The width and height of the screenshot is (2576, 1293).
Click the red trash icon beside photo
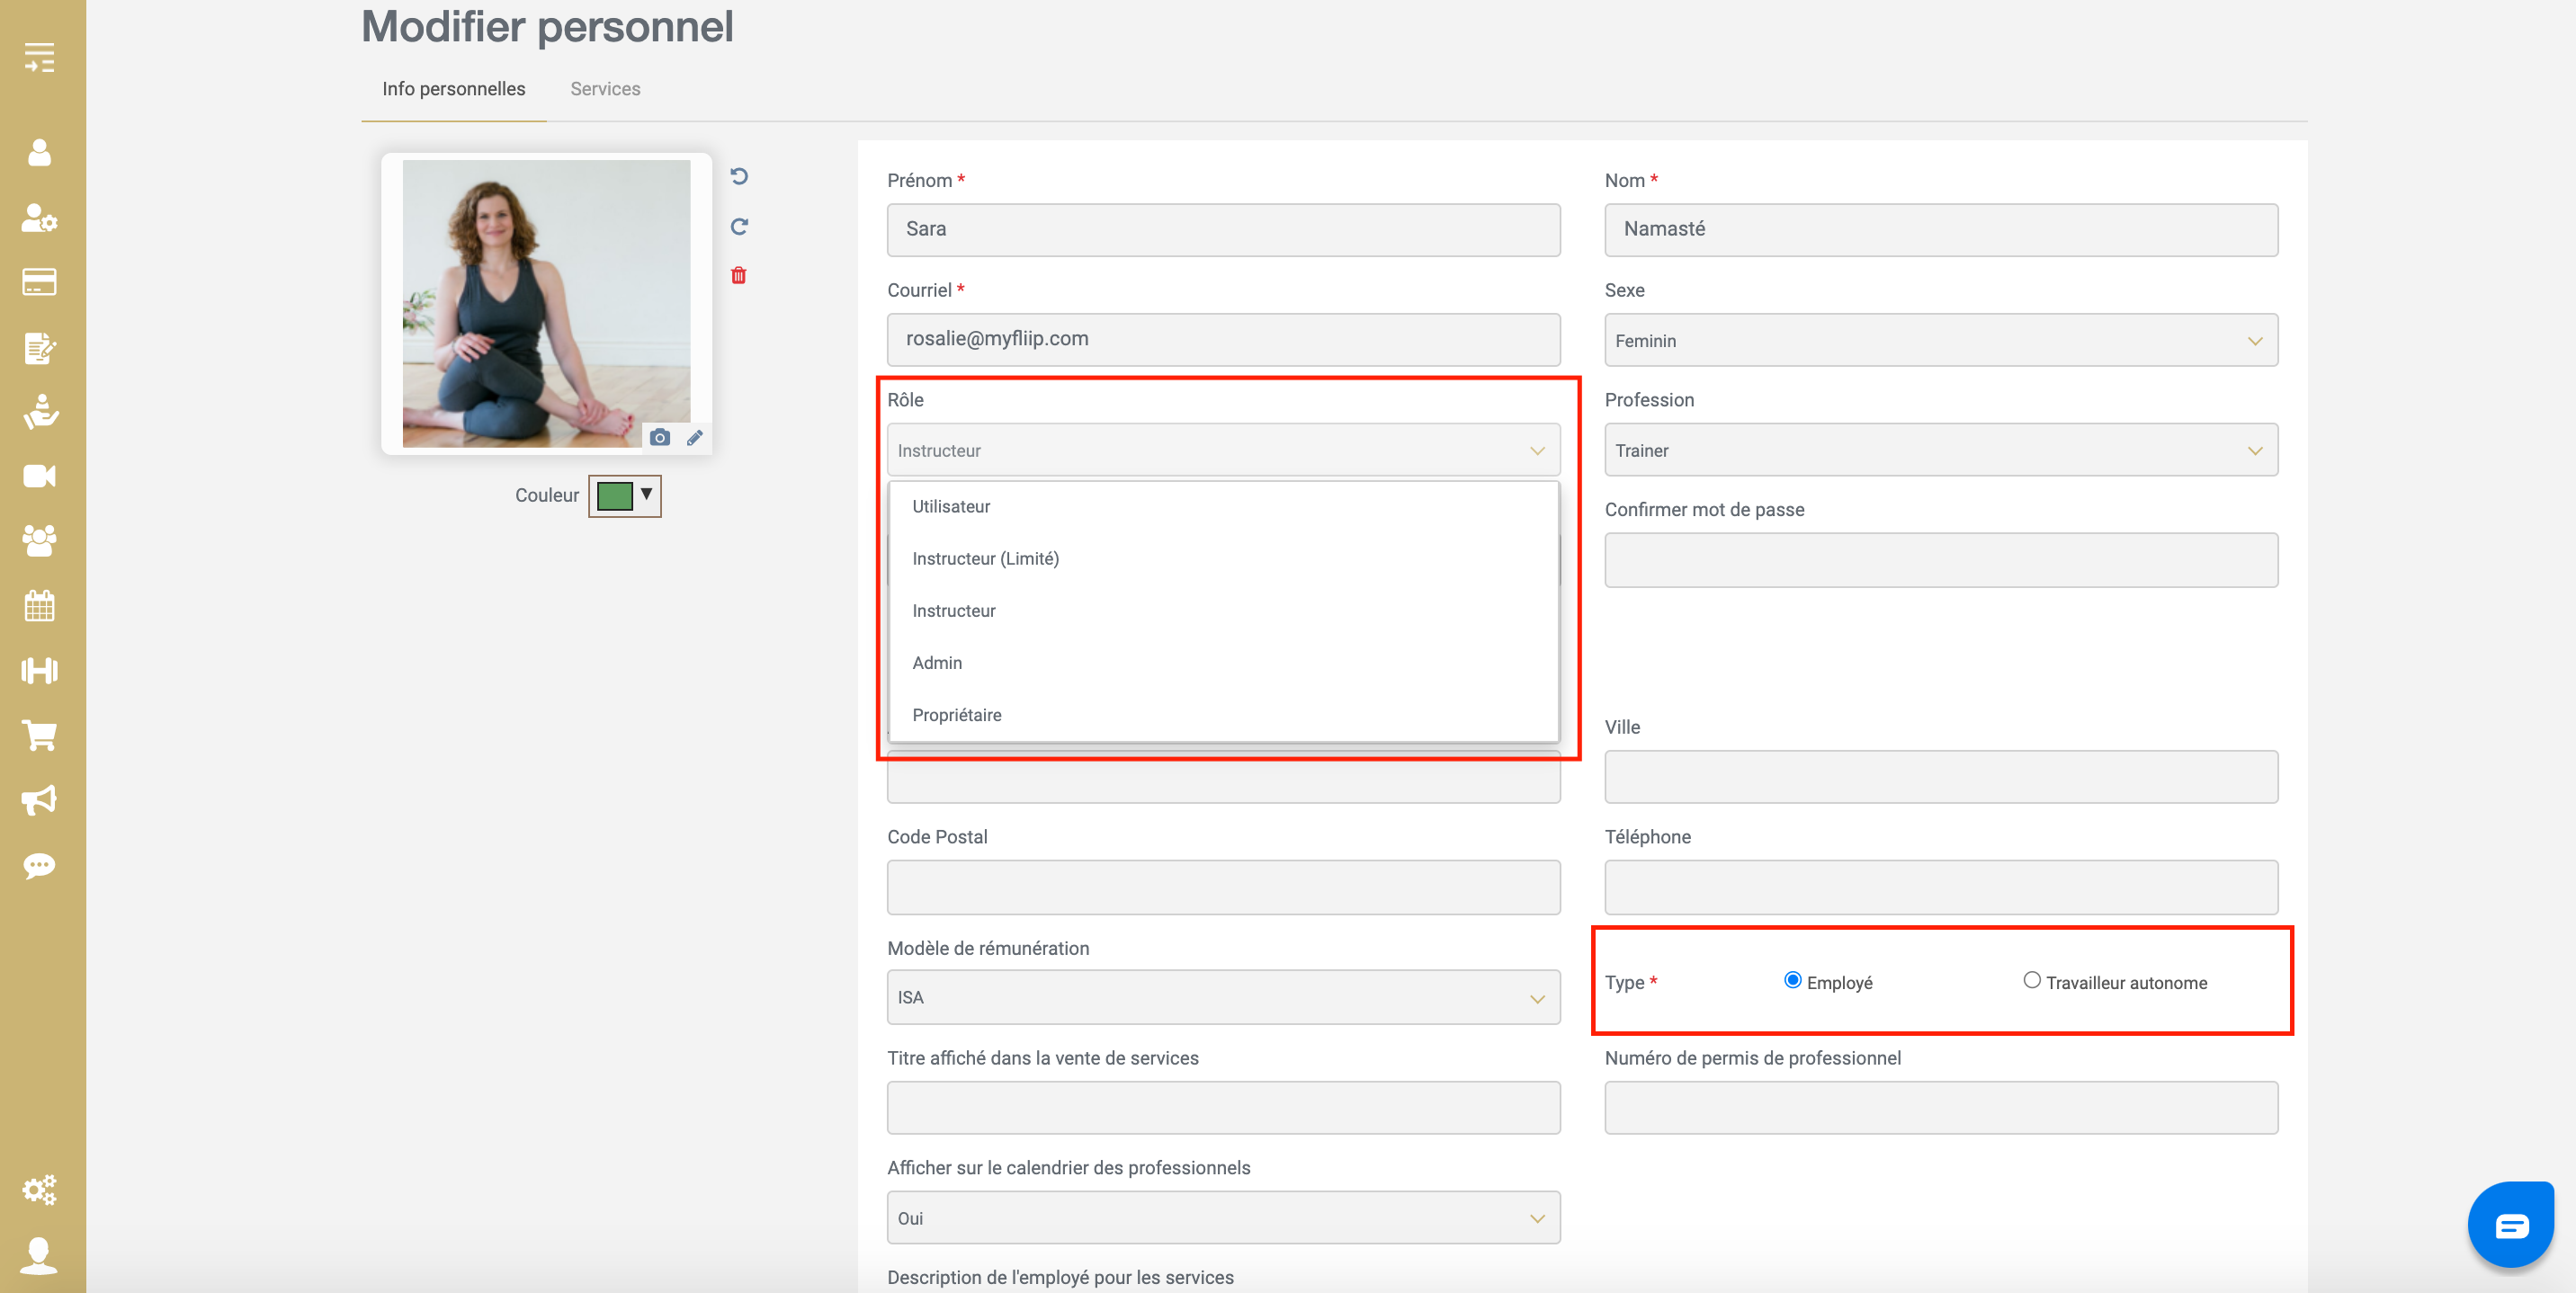click(738, 275)
